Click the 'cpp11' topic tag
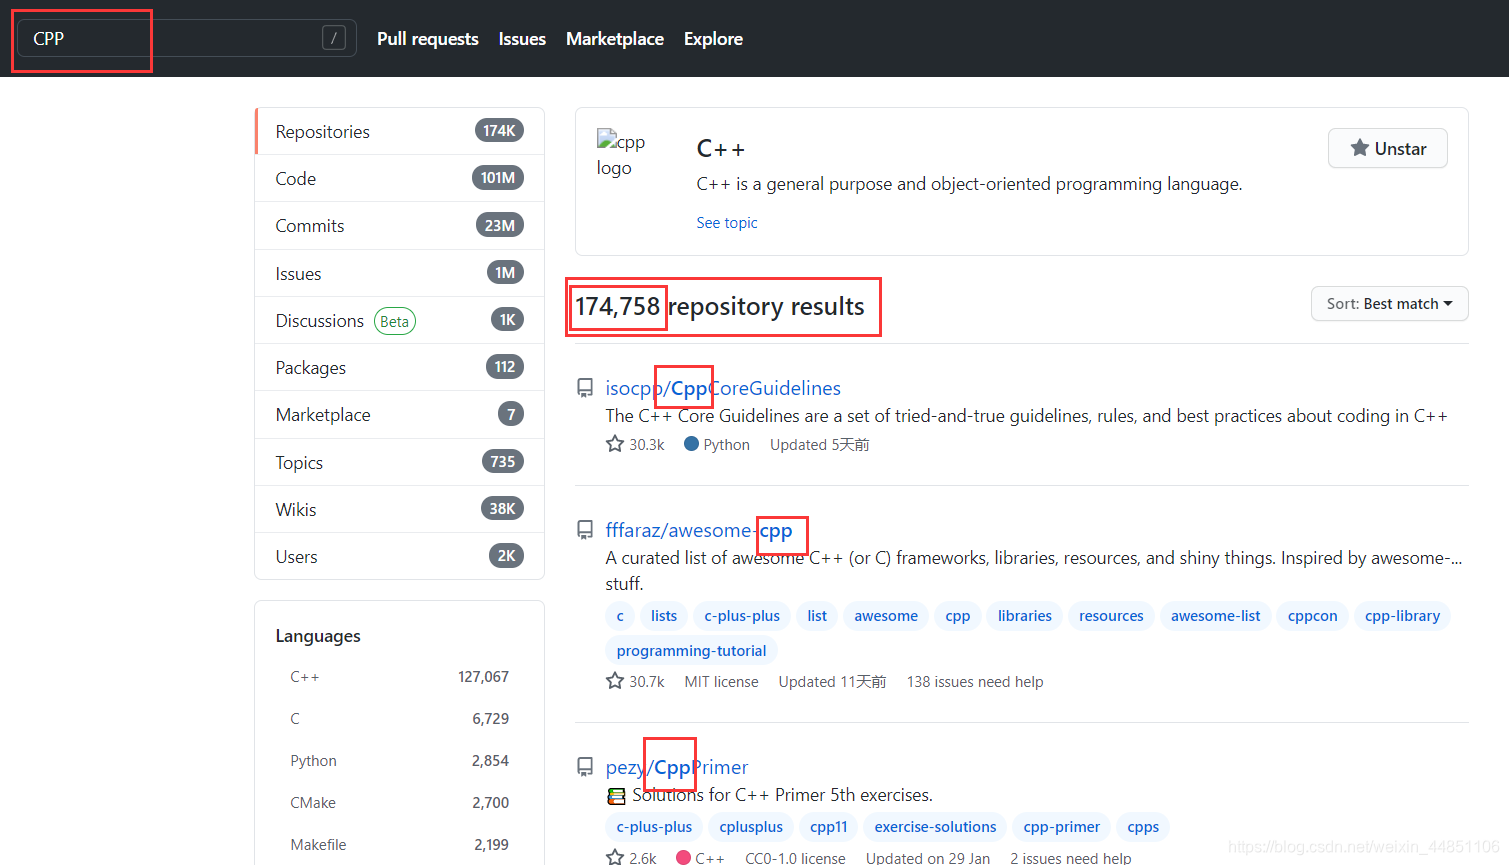The height and width of the screenshot is (865, 1509). (x=829, y=827)
